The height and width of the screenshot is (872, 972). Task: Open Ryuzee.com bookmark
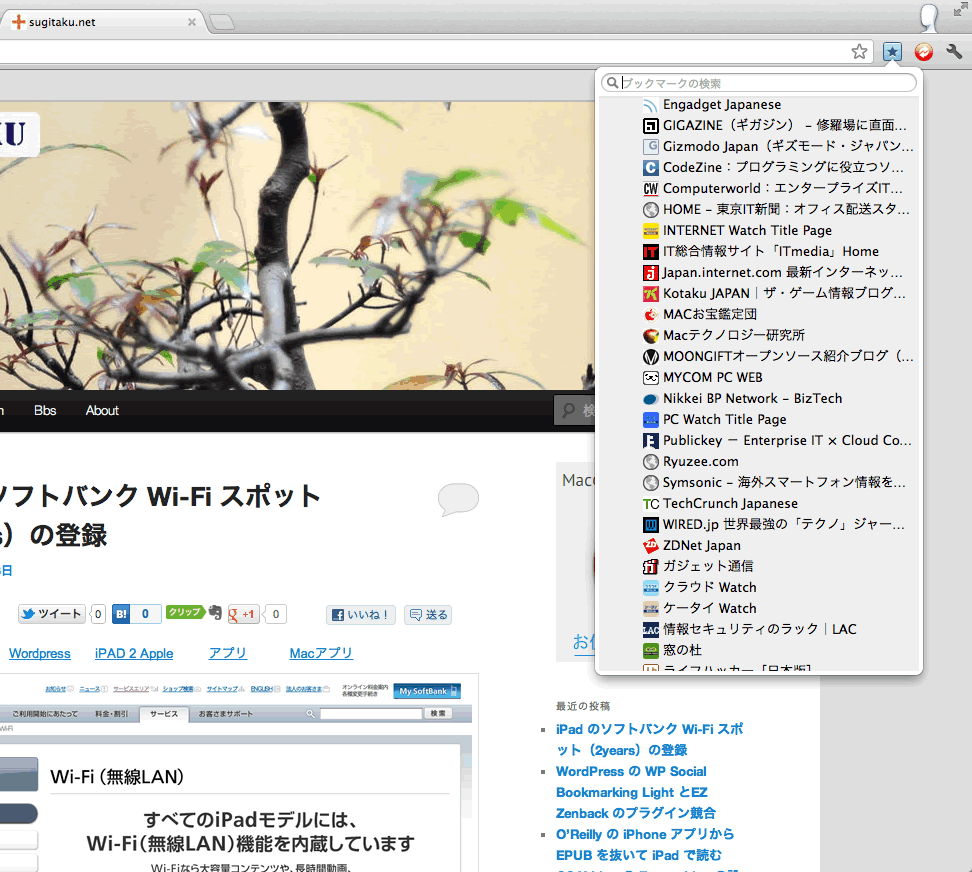759,462
